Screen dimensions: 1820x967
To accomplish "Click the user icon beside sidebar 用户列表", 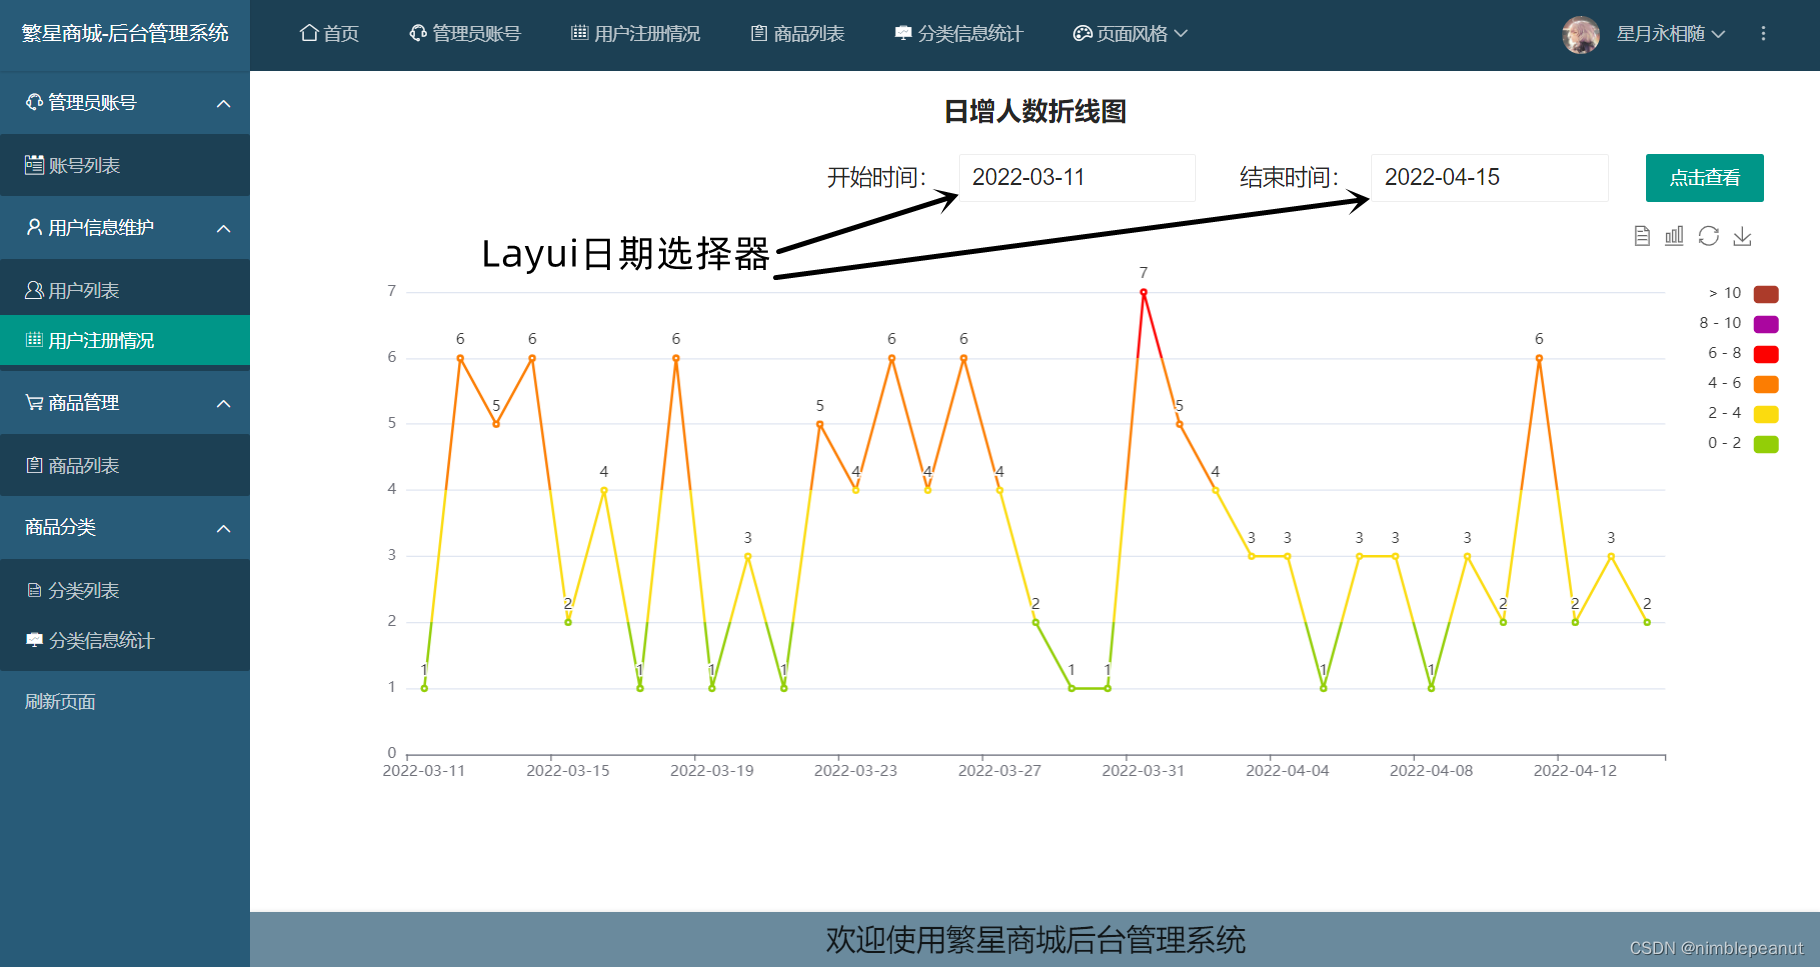I will coord(35,290).
